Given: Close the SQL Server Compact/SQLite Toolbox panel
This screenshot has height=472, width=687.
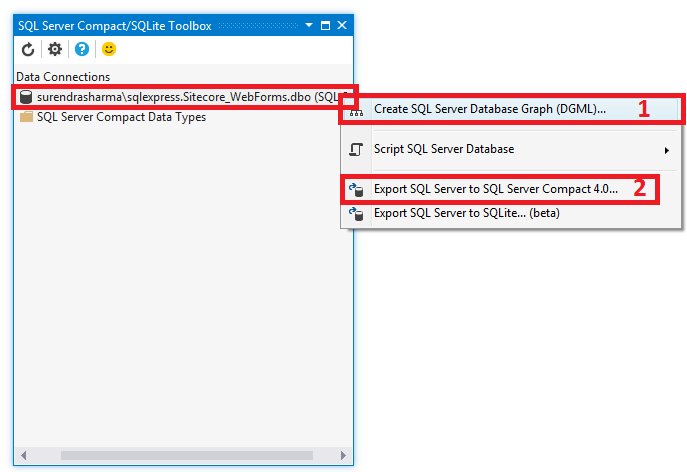Looking at the screenshot, I should (342, 25).
